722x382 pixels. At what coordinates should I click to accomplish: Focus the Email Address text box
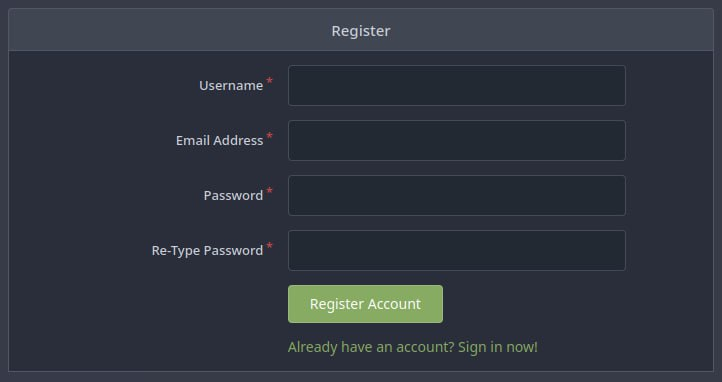[457, 140]
